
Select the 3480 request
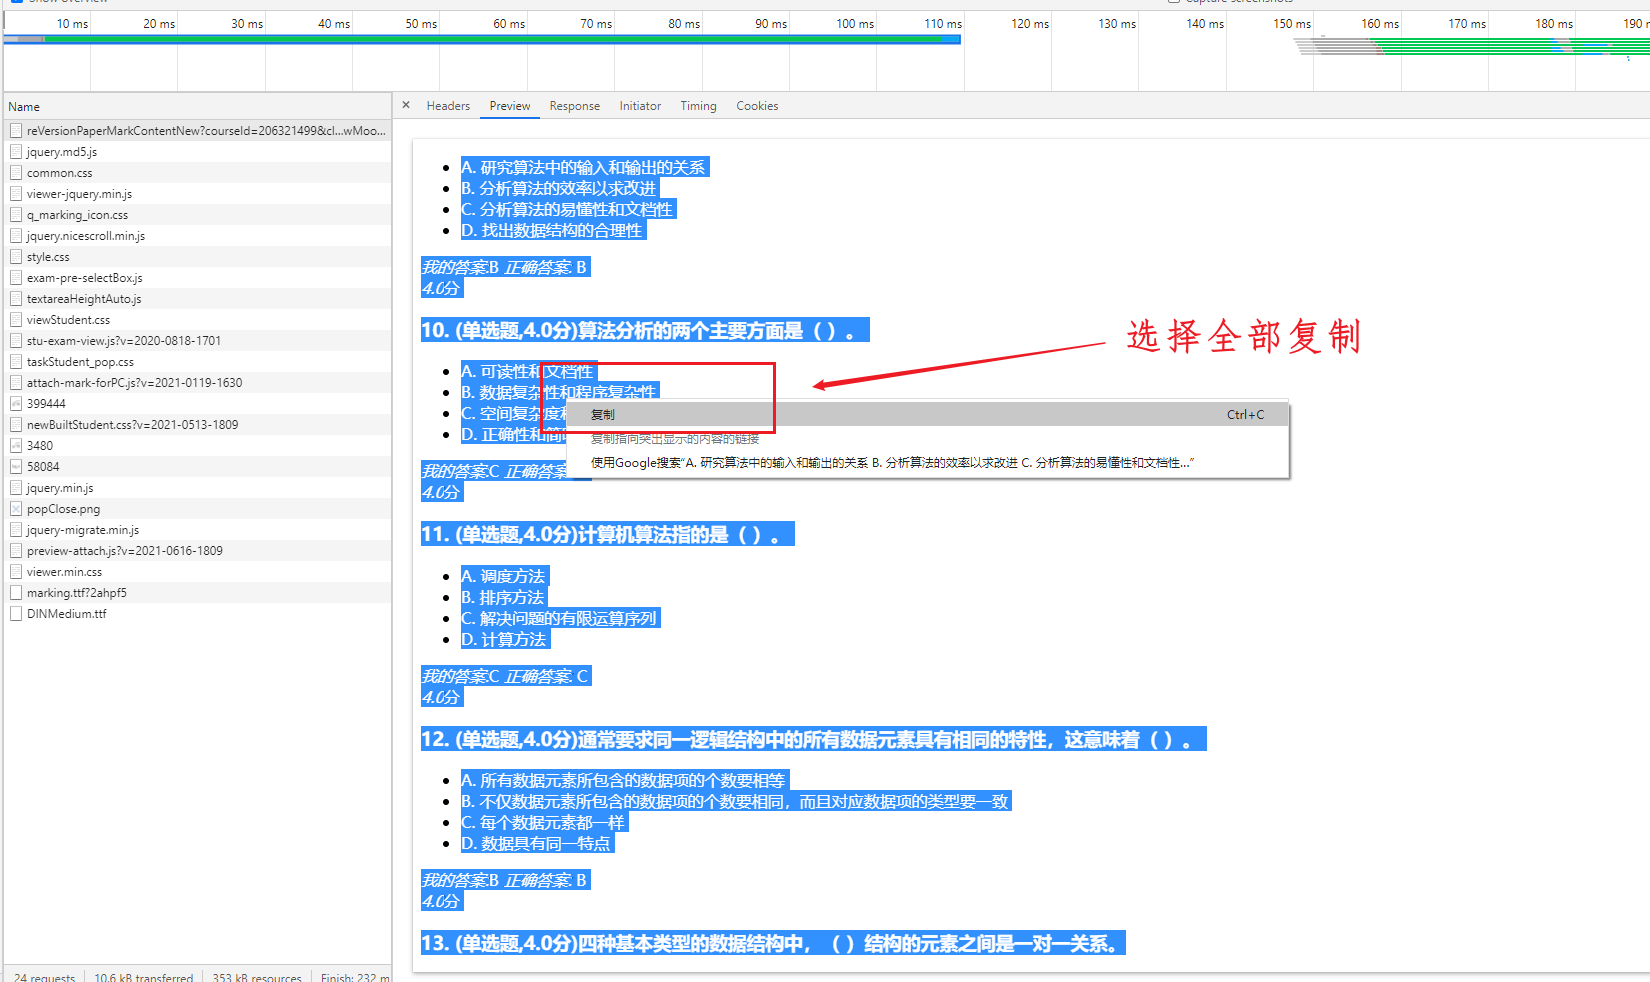(197, 446)
